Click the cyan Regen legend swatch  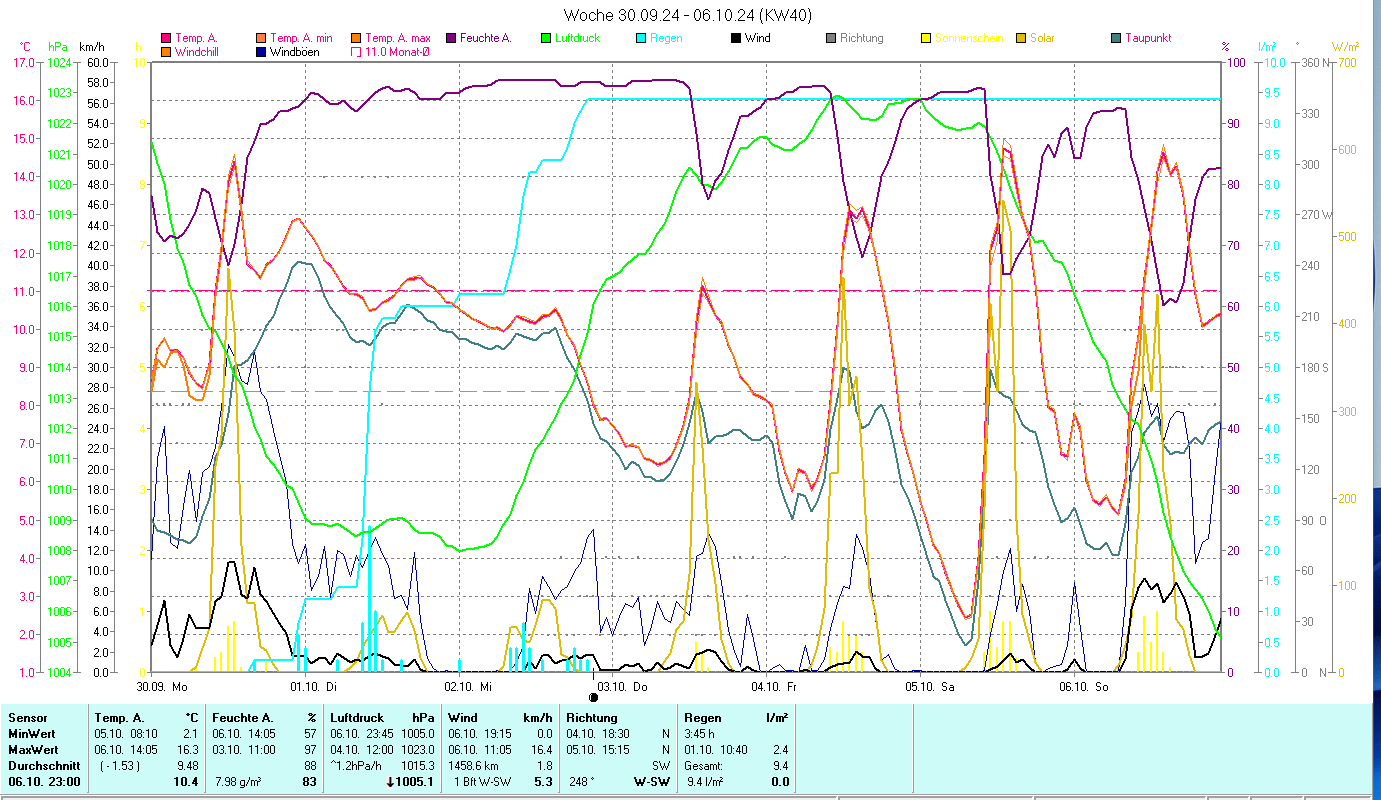[641, 38]
